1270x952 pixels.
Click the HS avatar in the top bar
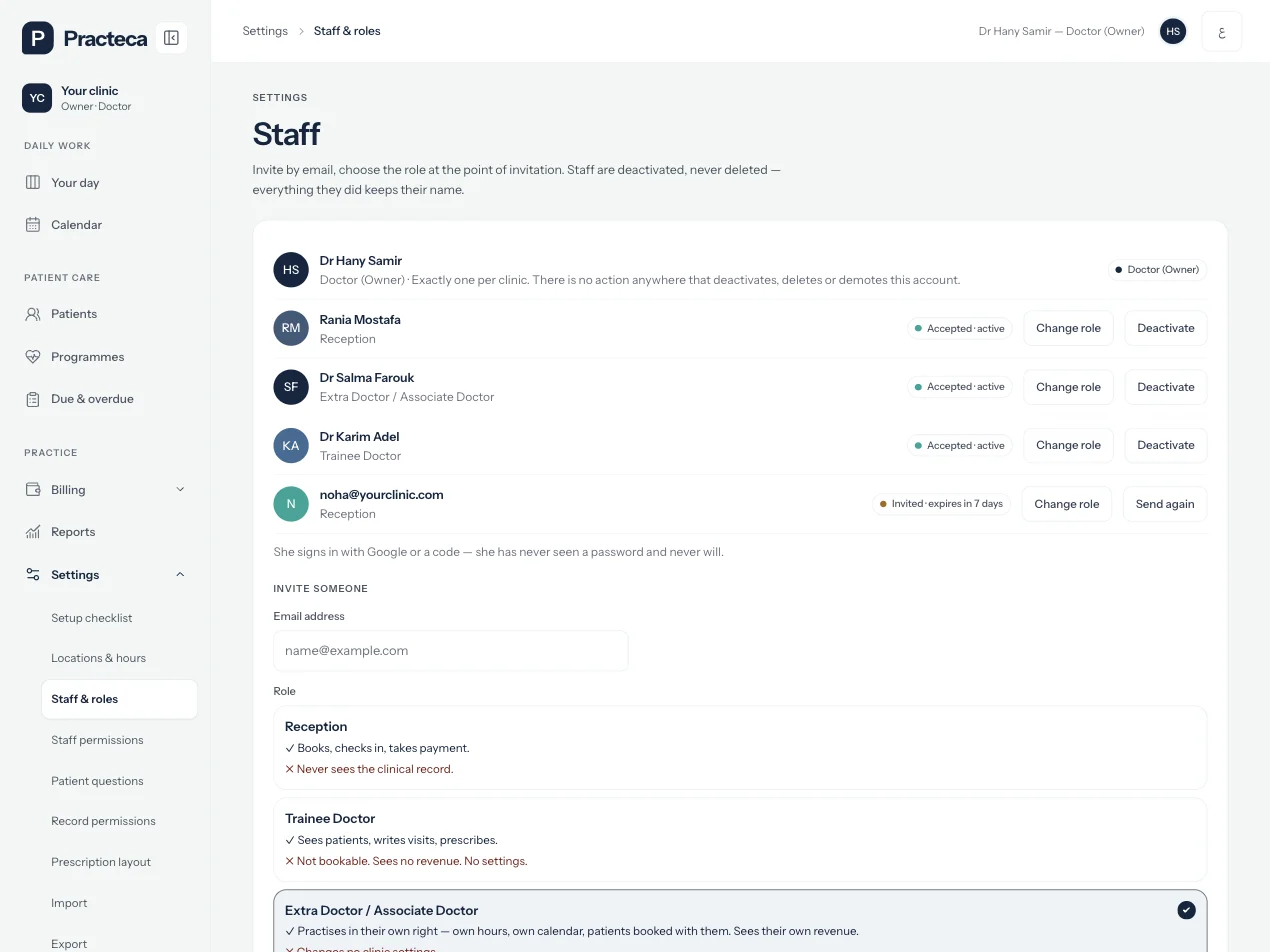click(x=1173, y=31)
